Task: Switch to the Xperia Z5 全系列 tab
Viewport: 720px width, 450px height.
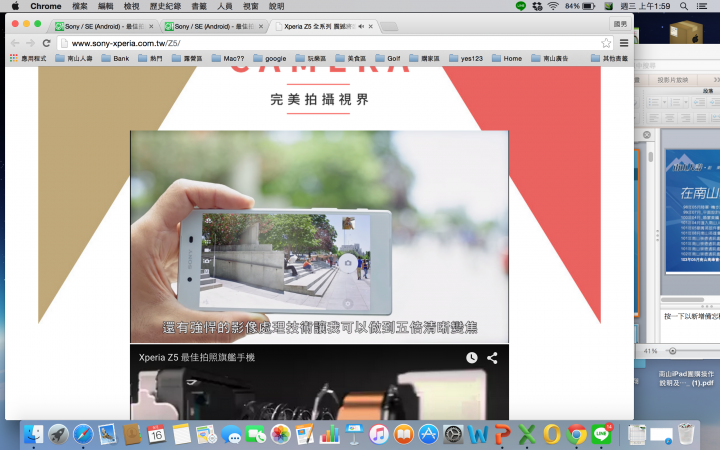Action: click(319, 27)
